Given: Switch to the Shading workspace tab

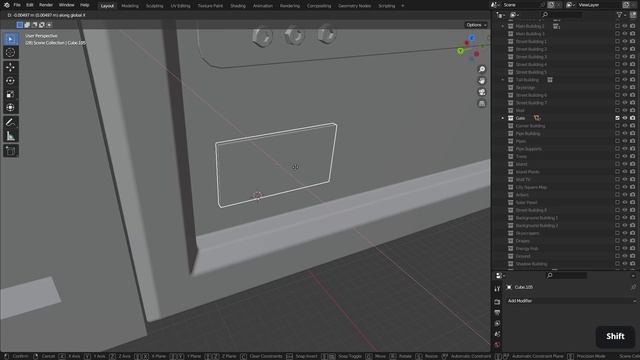Looking at the screenshot, I should (x=238, y=6).
